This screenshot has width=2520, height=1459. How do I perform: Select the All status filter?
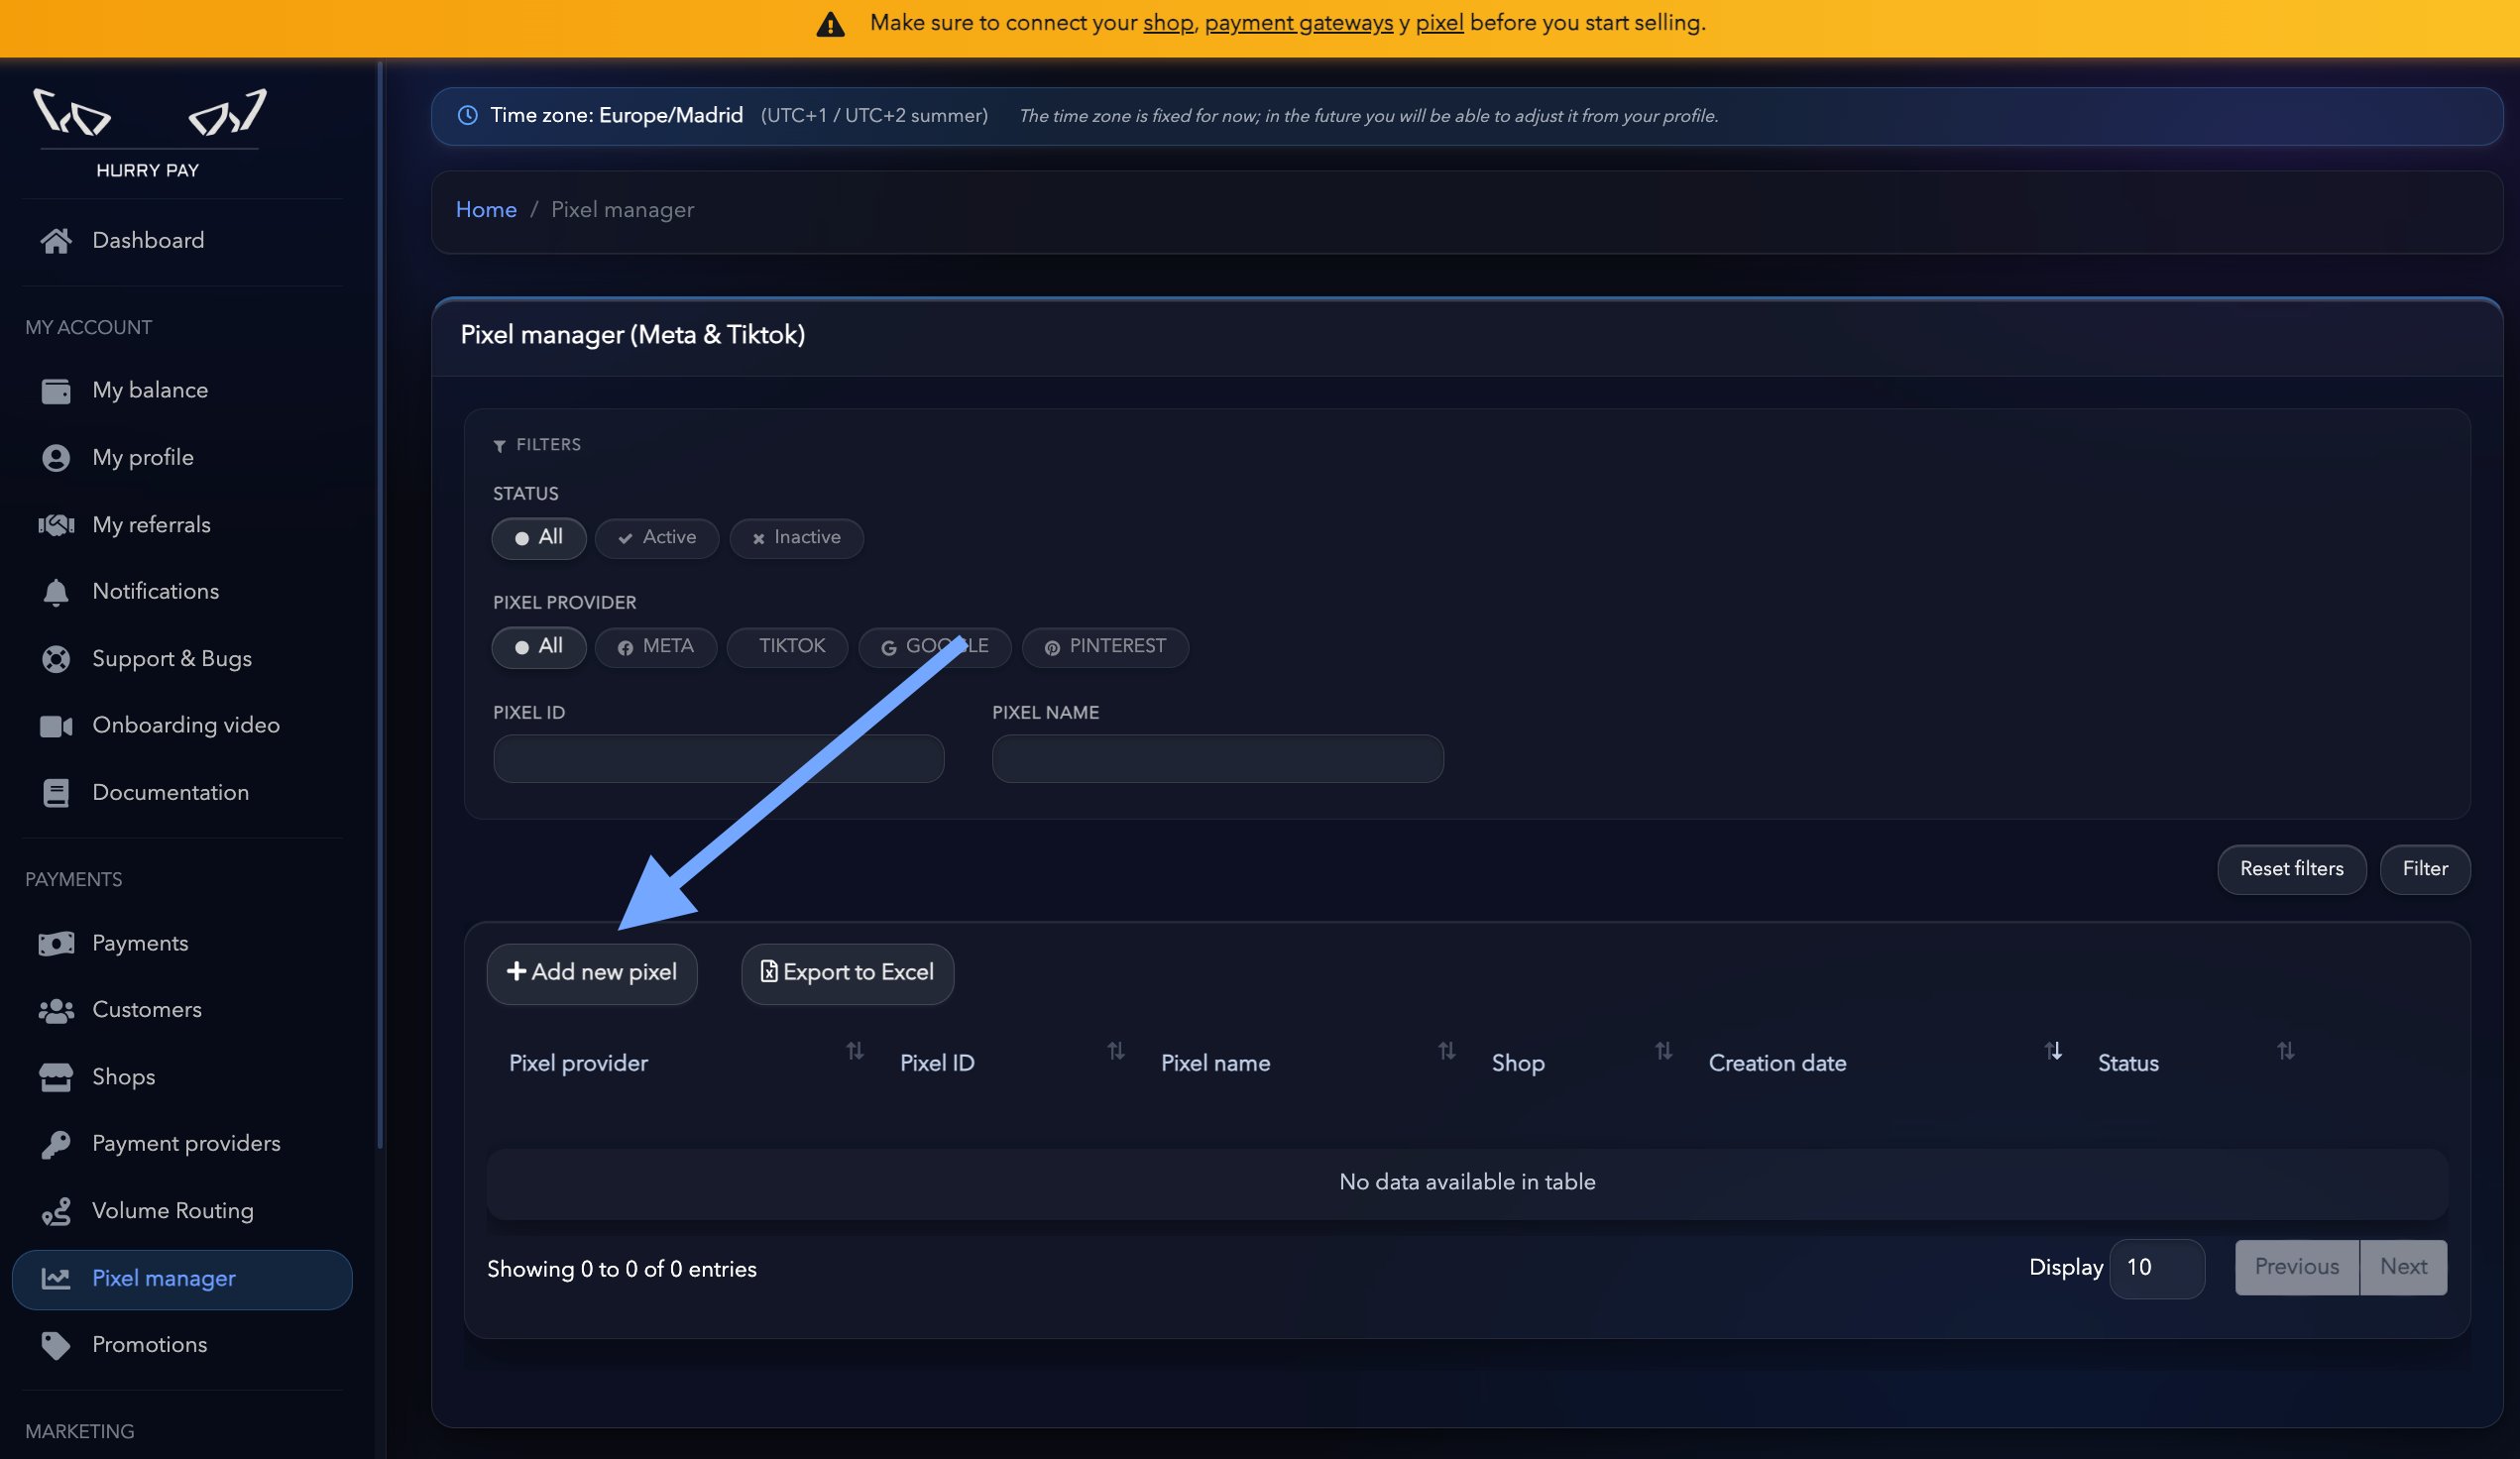(x=538, y=538)
